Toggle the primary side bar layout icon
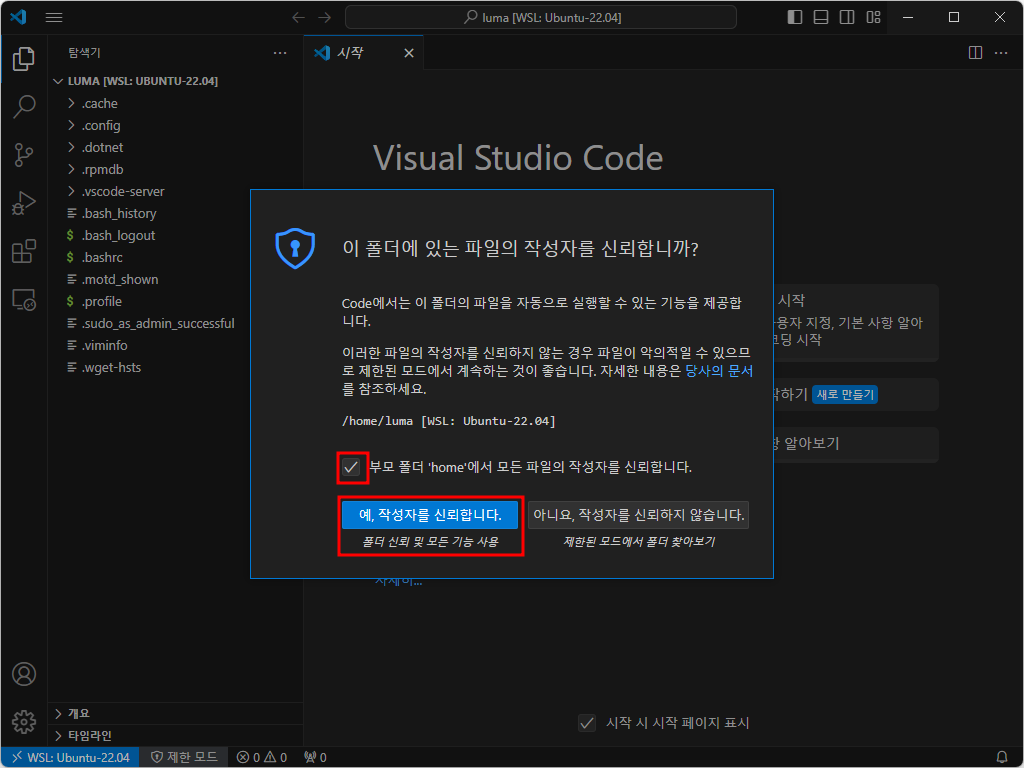Viewport: 1024px width, 768px height. [x=795, y=18]
